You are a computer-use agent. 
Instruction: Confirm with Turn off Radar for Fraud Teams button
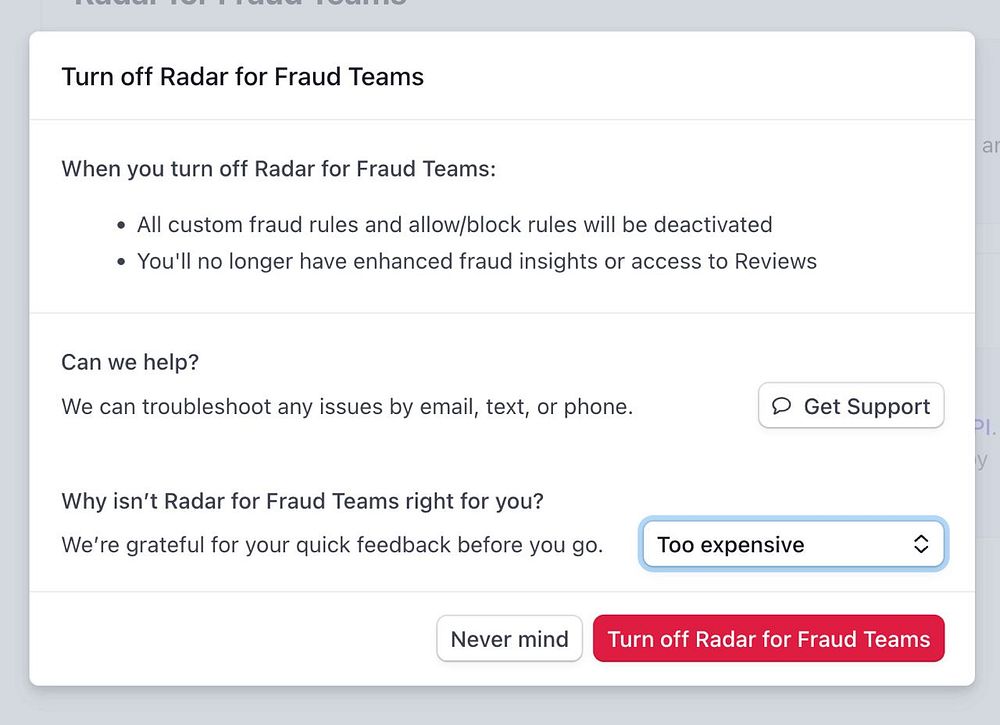(x=768, y=639)
